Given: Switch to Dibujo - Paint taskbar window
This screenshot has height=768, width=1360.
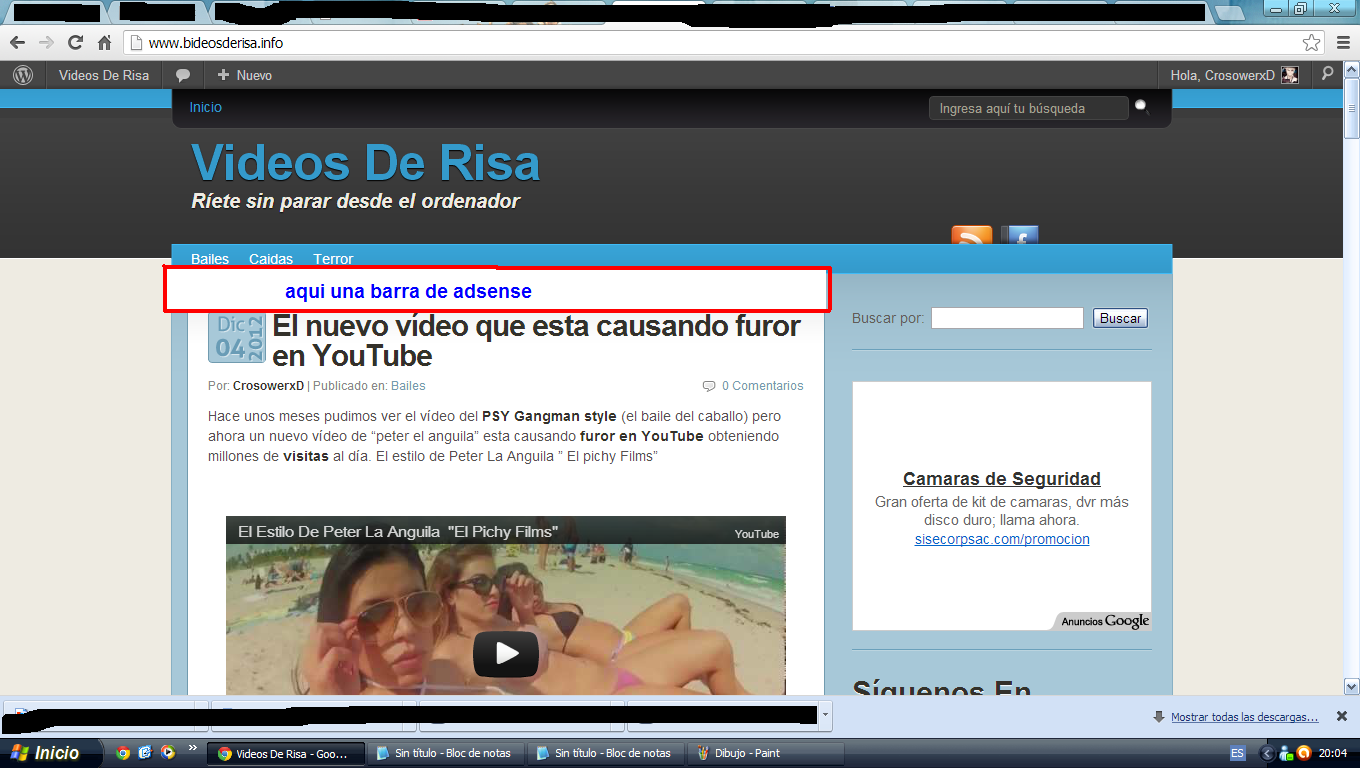Looking at the screenshot, I should pos(768,753).
